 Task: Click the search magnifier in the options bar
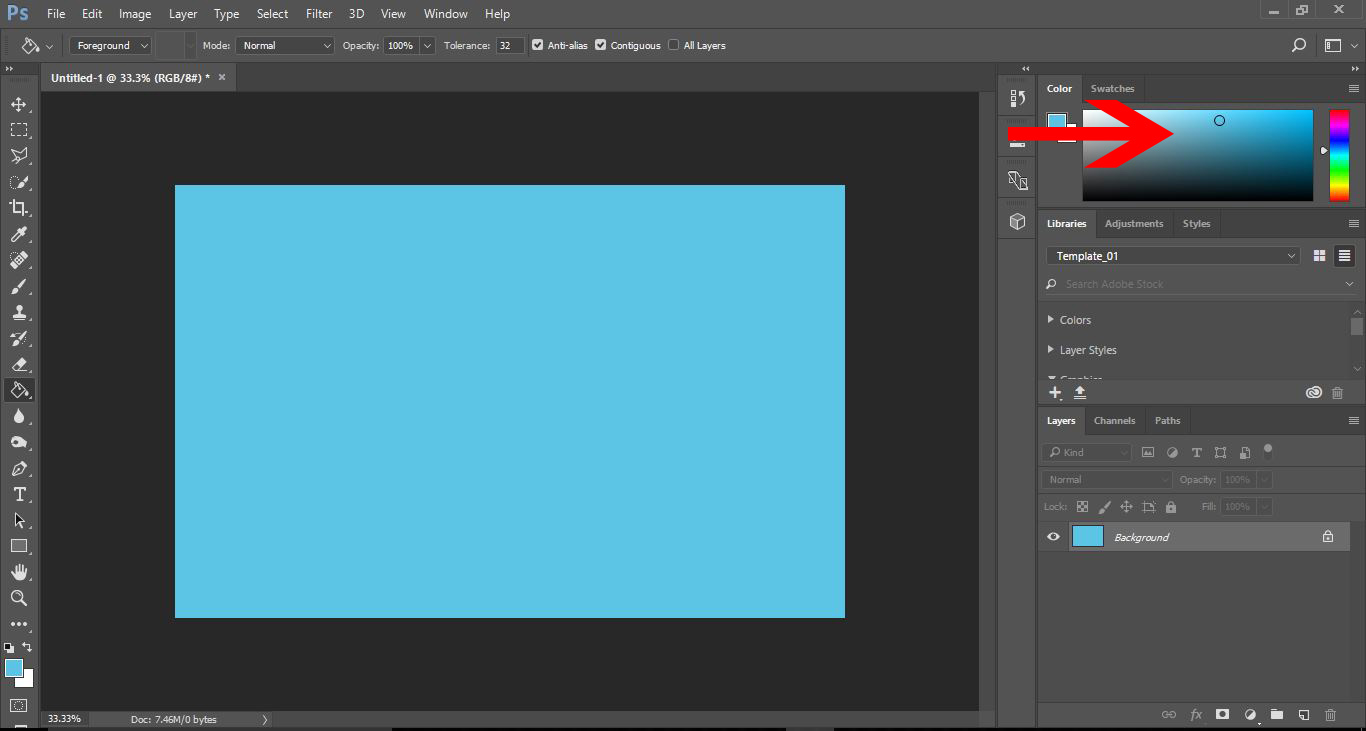[1299, 45]
